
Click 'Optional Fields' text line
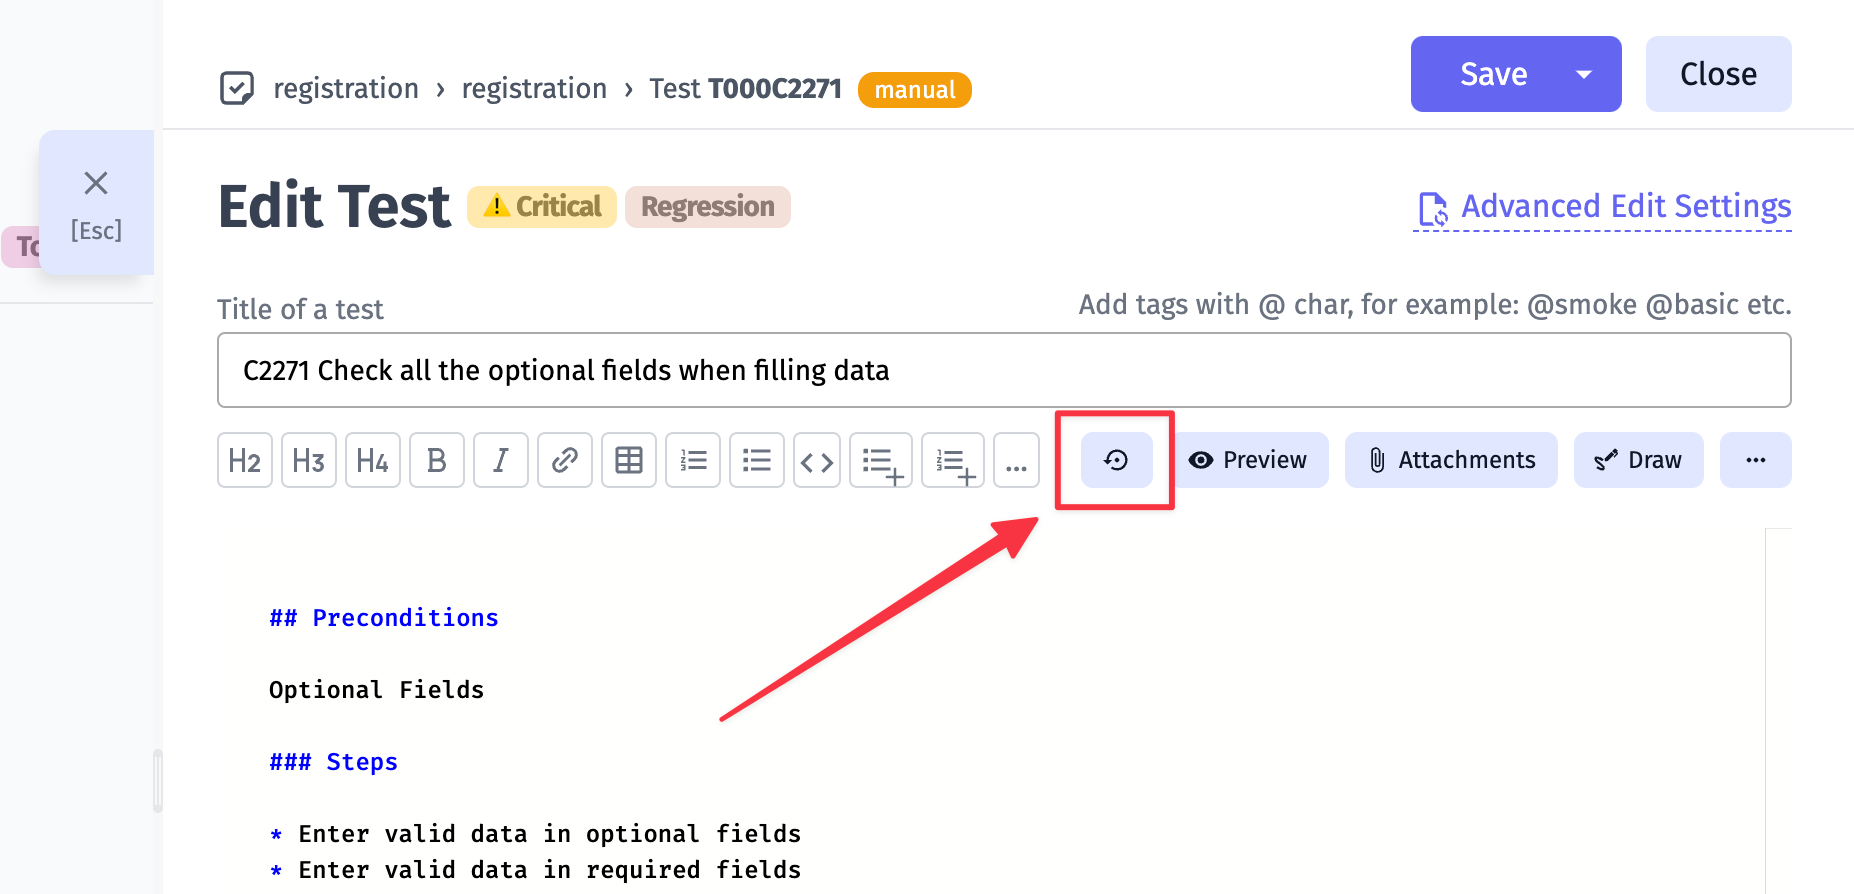coord(376,690)
